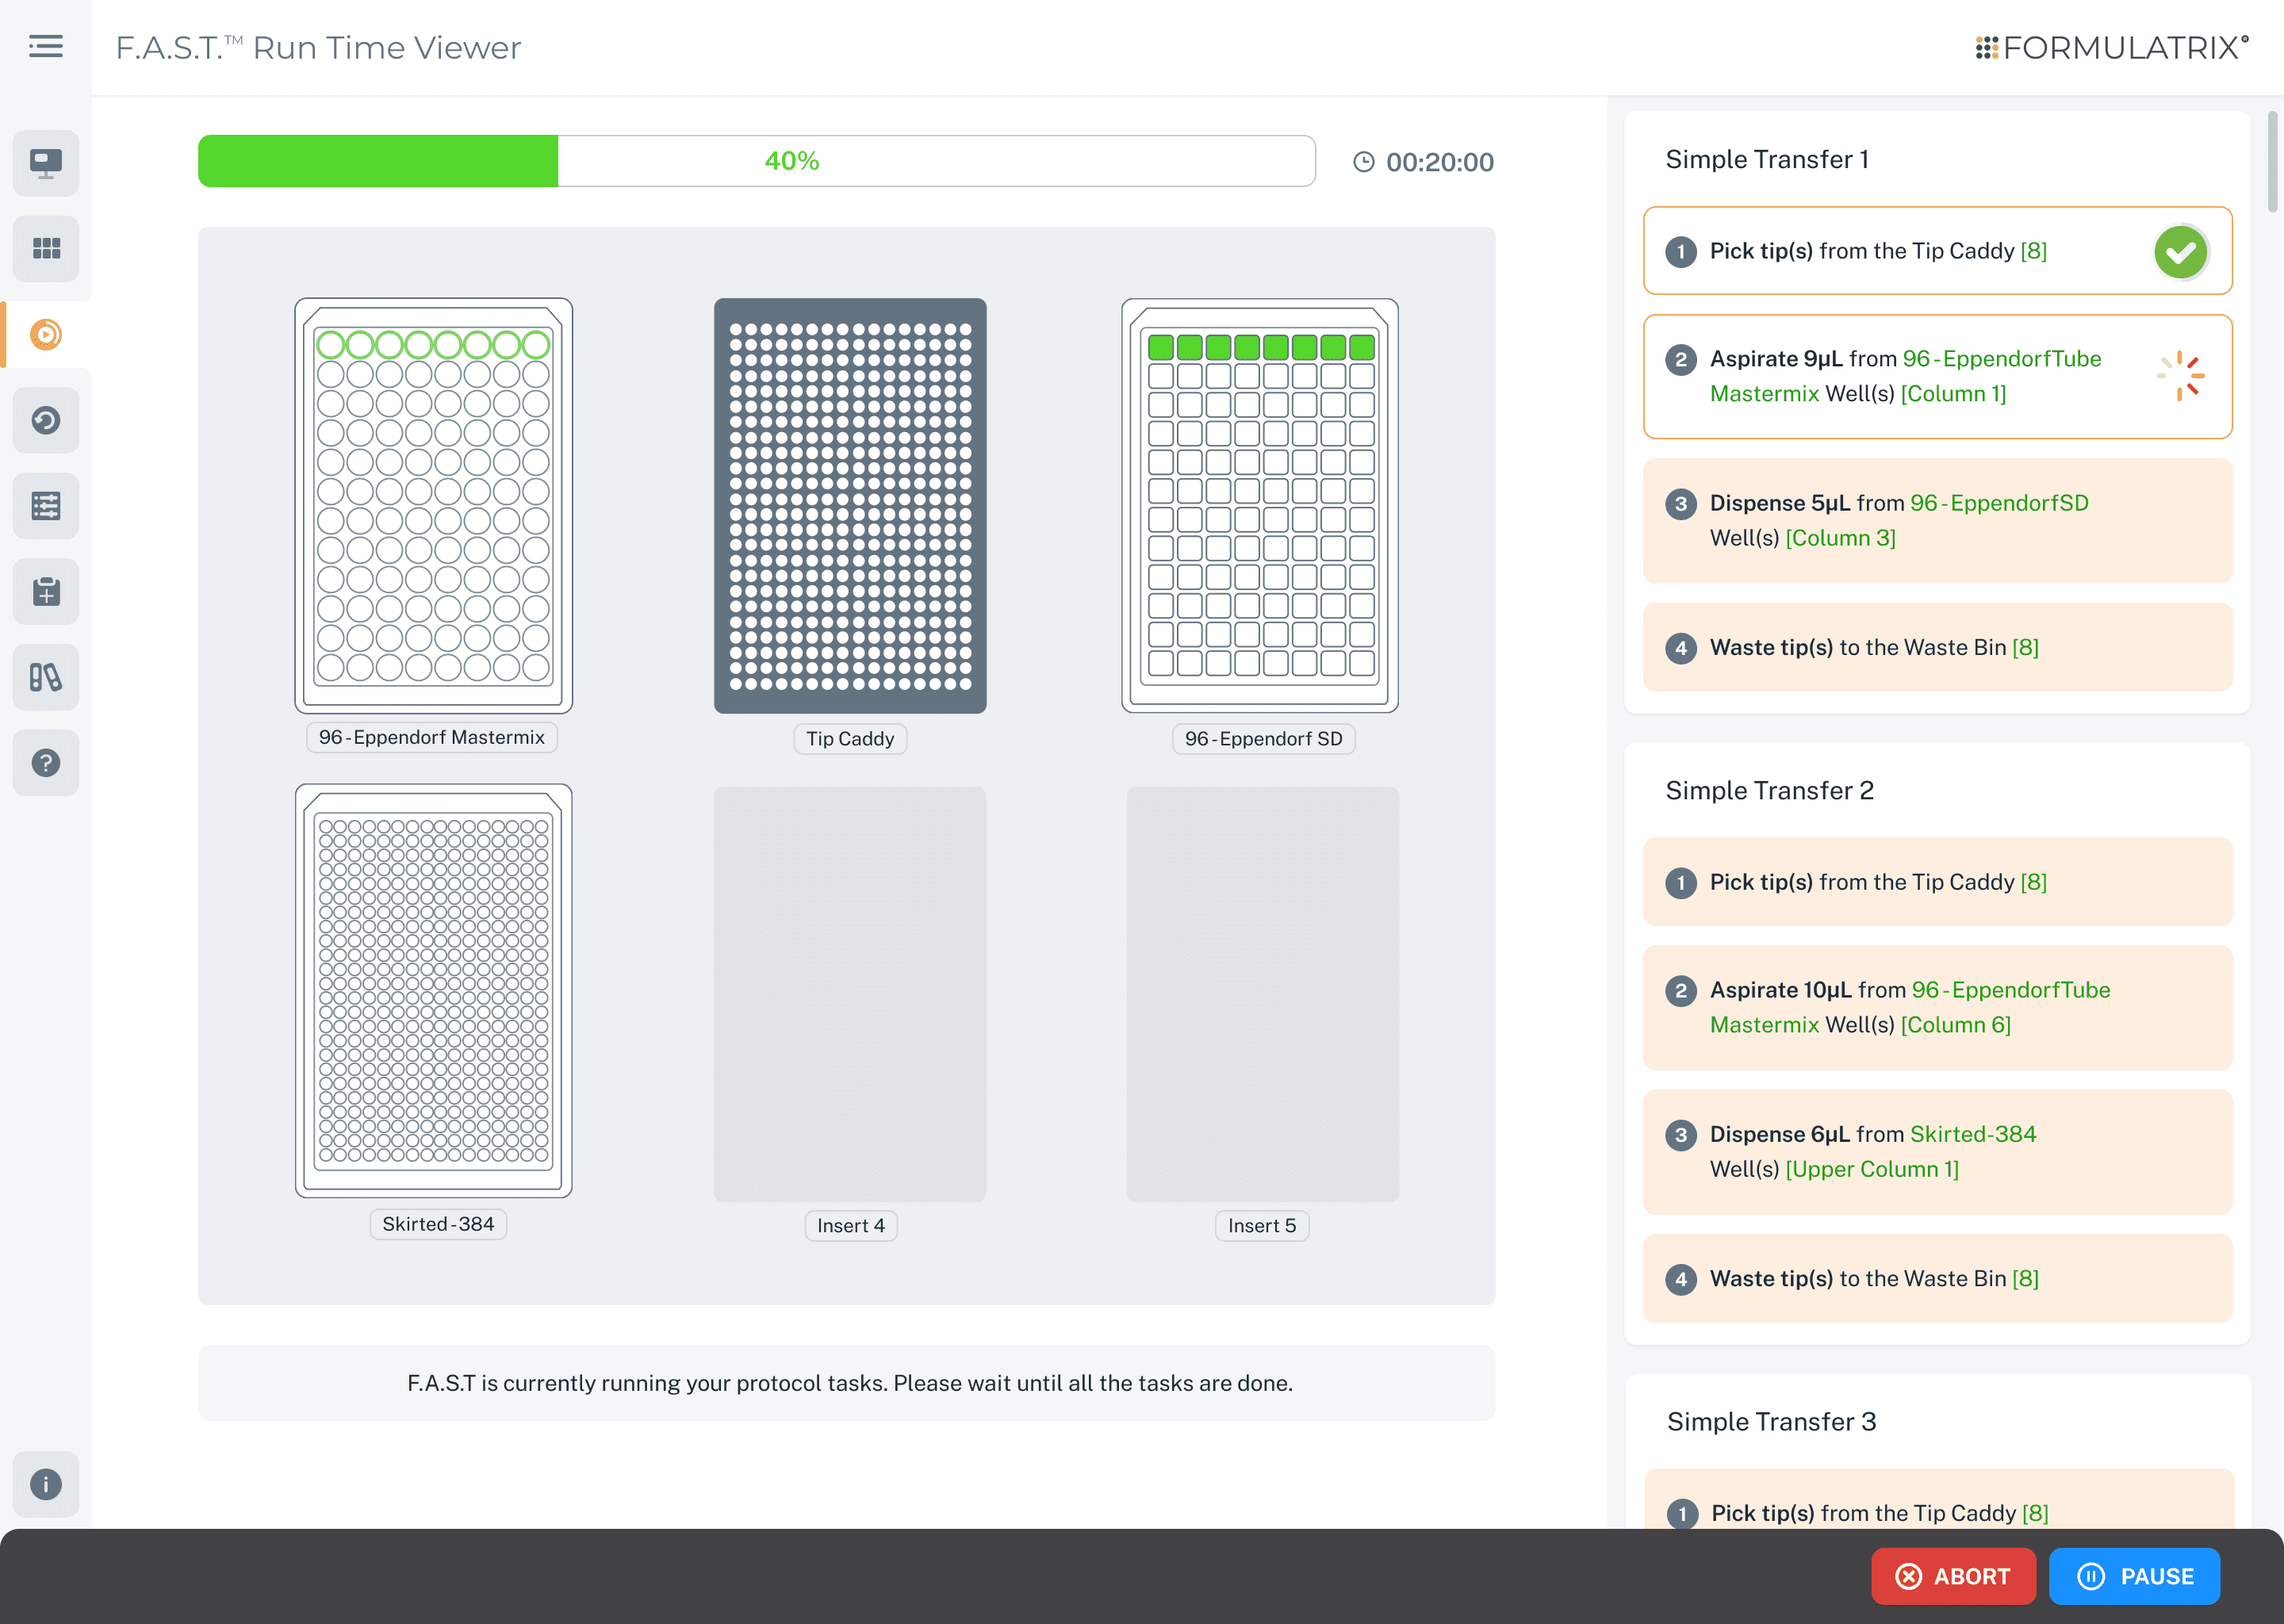Click the presentation monitor sidebar icon
This screenshot has height=1624, width=2284.
pyautogui.click(x=46, y=163)
